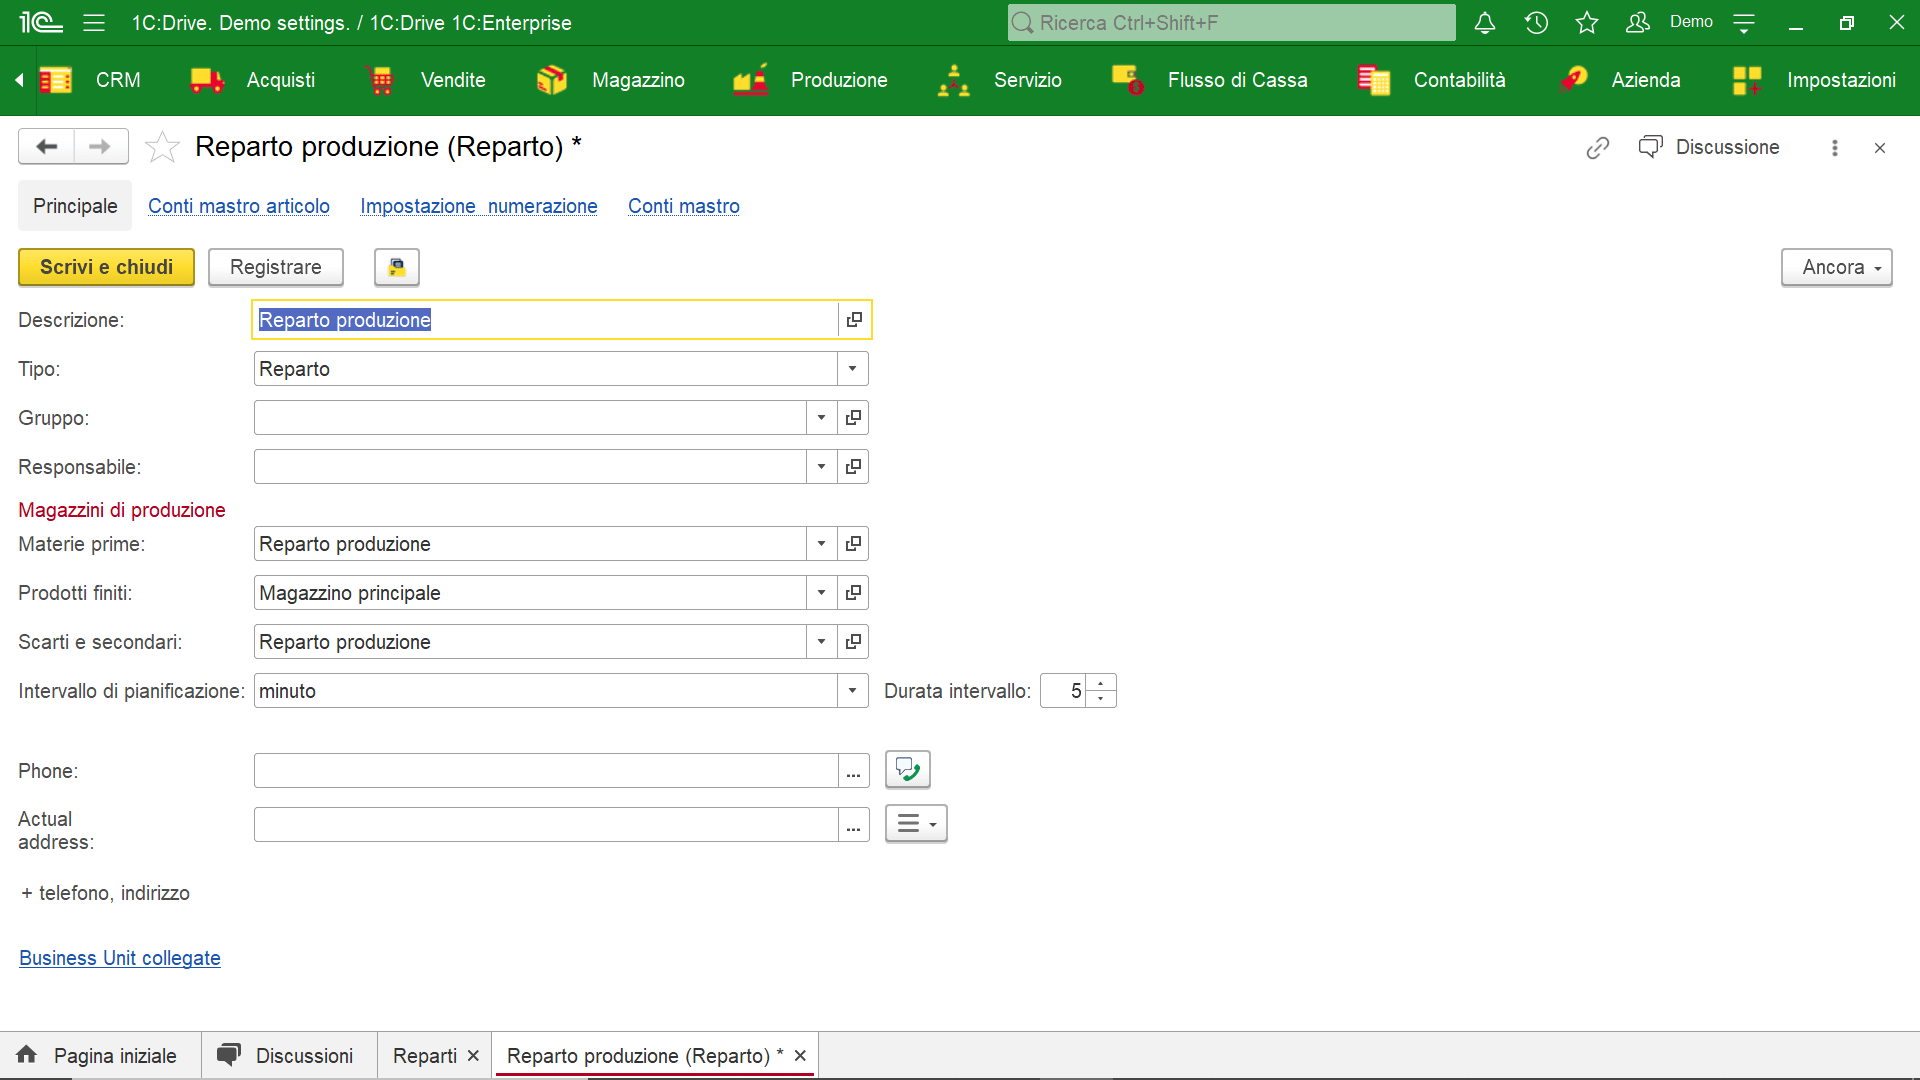
Task: Open Gruppo field open button
Action: pyautogui.click(x=853, y=418)
